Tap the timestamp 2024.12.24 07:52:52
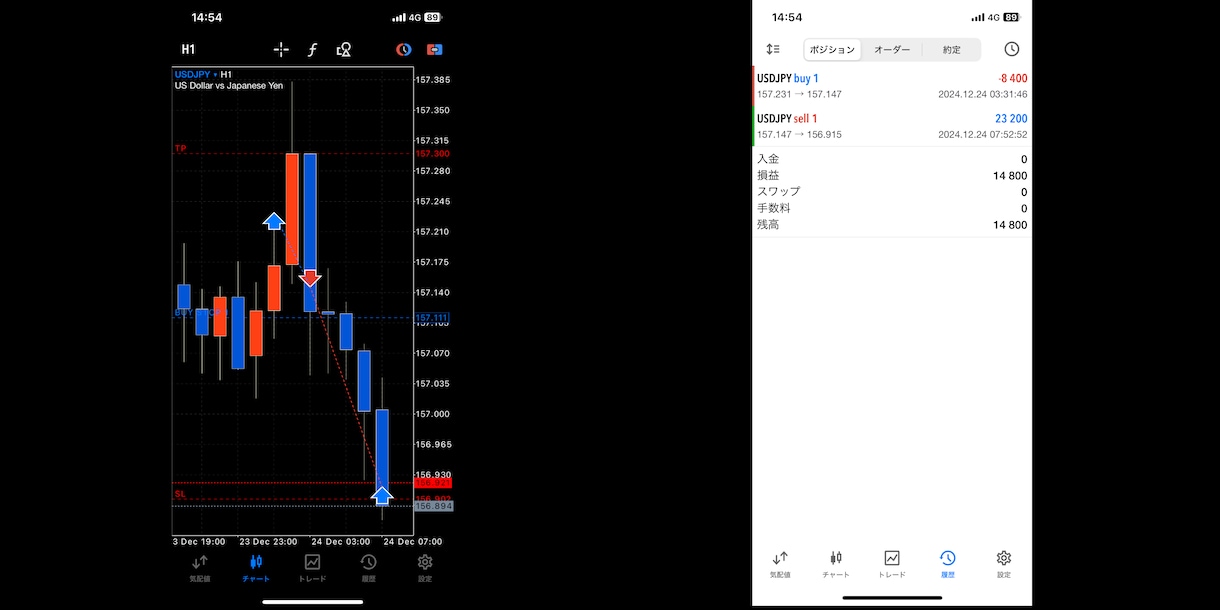 983,134
